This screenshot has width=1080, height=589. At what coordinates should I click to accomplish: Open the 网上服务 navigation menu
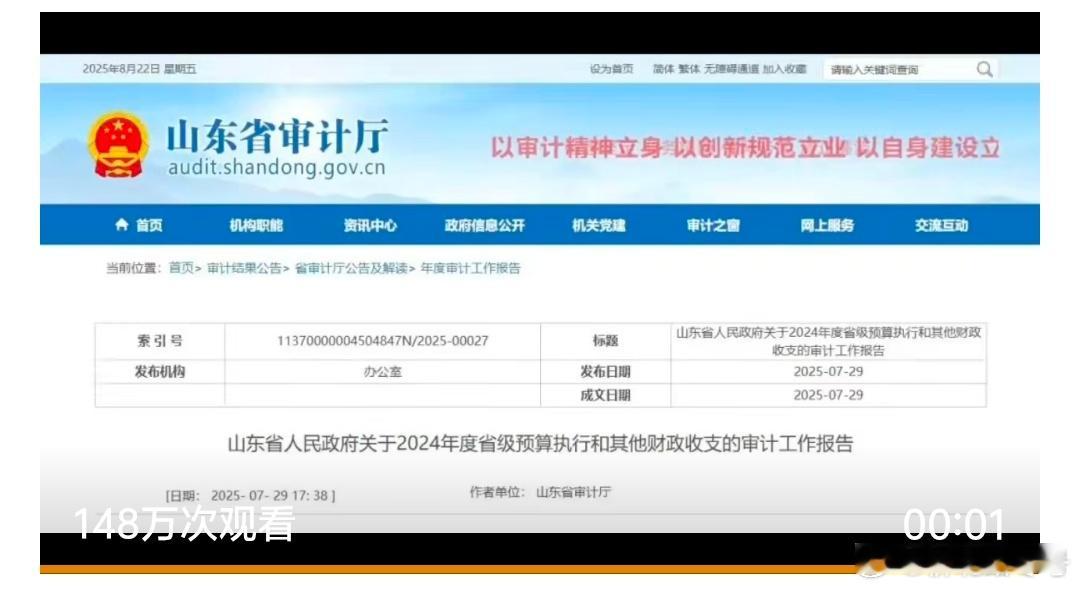click(827, 225)
